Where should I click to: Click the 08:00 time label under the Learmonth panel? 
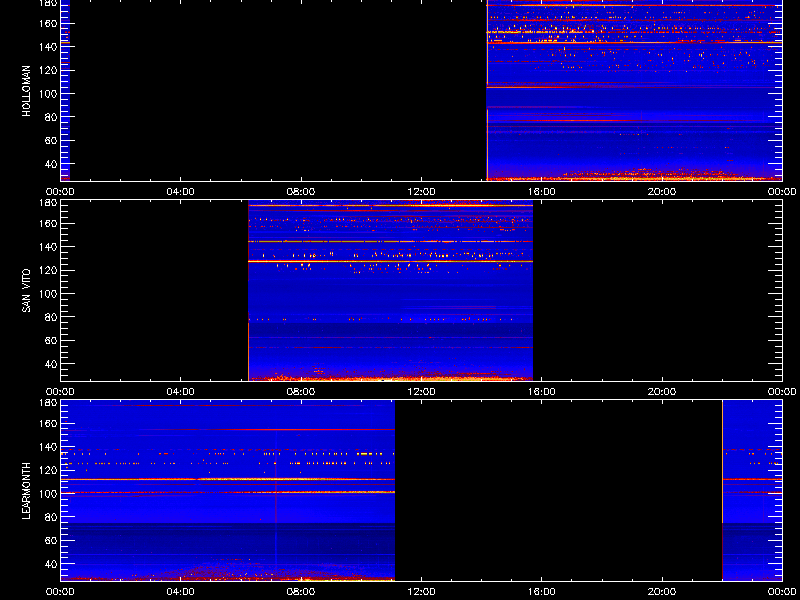coord(301,592)
